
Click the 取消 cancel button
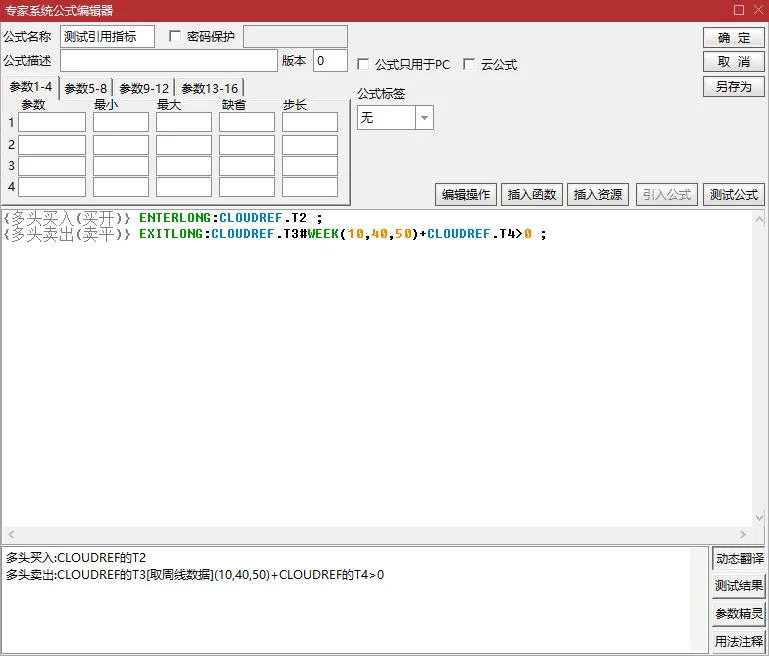pyautogui.click(x=734, y=62)
